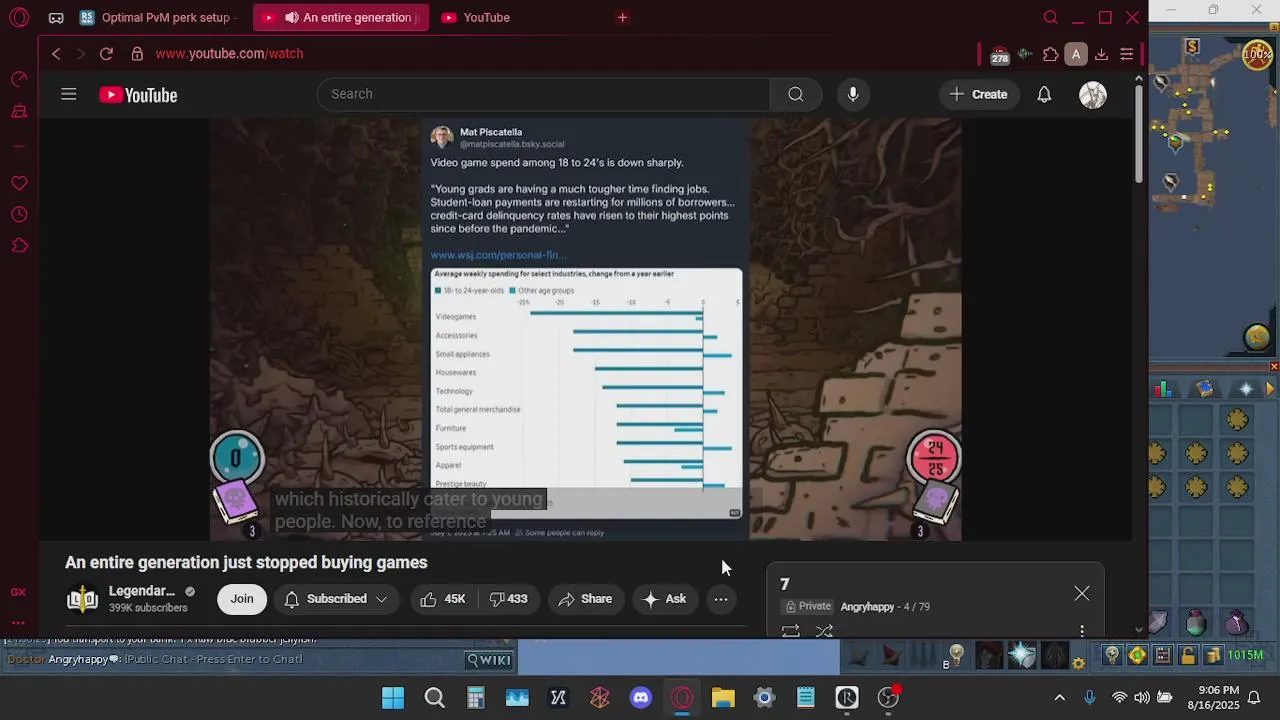
Task: Open OBS Studio from the taskbar
Action: coord(888,698)
